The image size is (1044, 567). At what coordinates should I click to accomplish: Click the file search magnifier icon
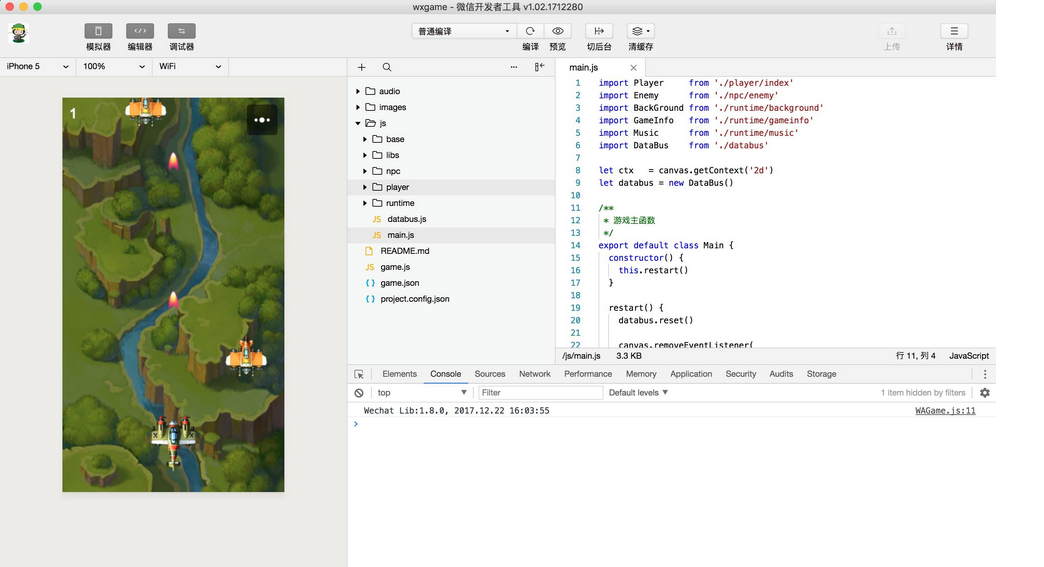pyautogui.click(x=387, y=67)
